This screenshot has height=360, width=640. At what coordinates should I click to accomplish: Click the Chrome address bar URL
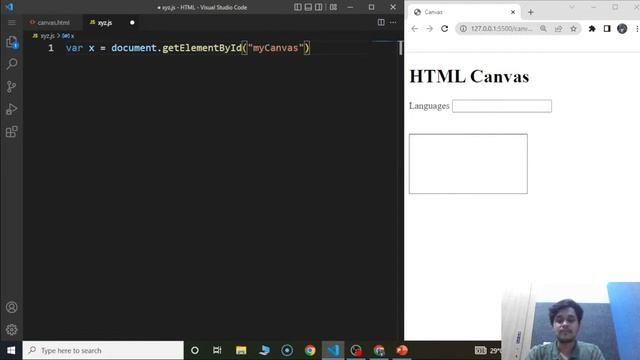502,29
